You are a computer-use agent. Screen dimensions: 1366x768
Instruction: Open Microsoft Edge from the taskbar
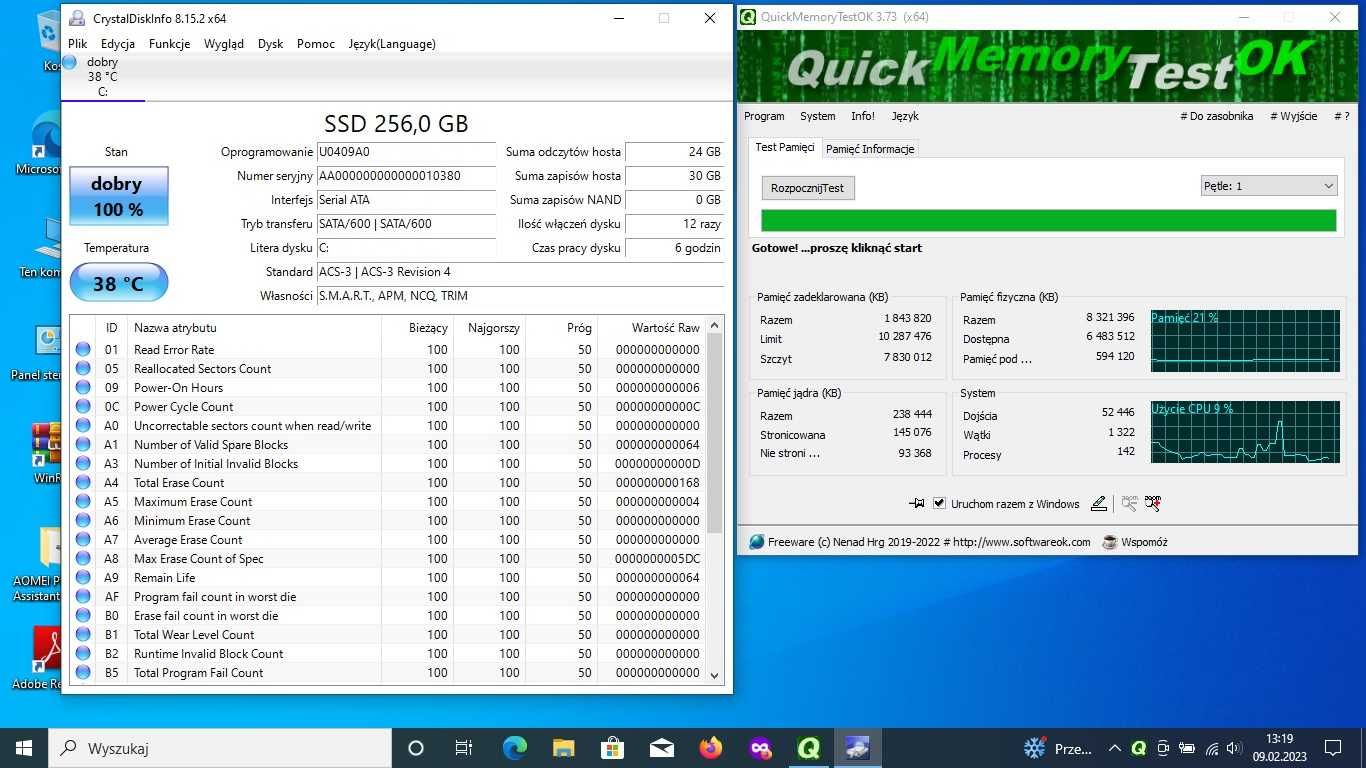tap(514, 748)
